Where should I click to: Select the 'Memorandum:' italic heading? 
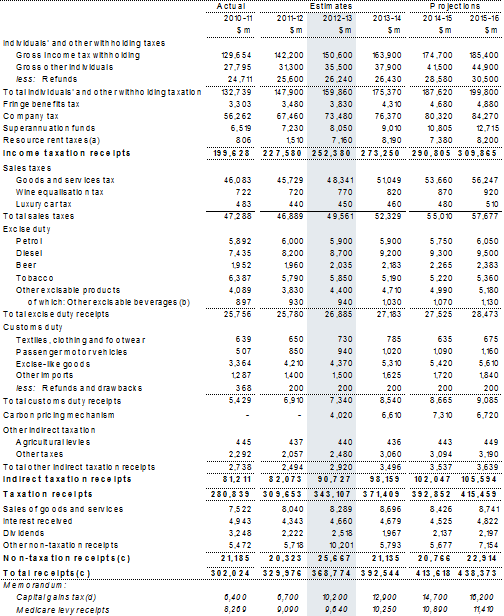33,585
